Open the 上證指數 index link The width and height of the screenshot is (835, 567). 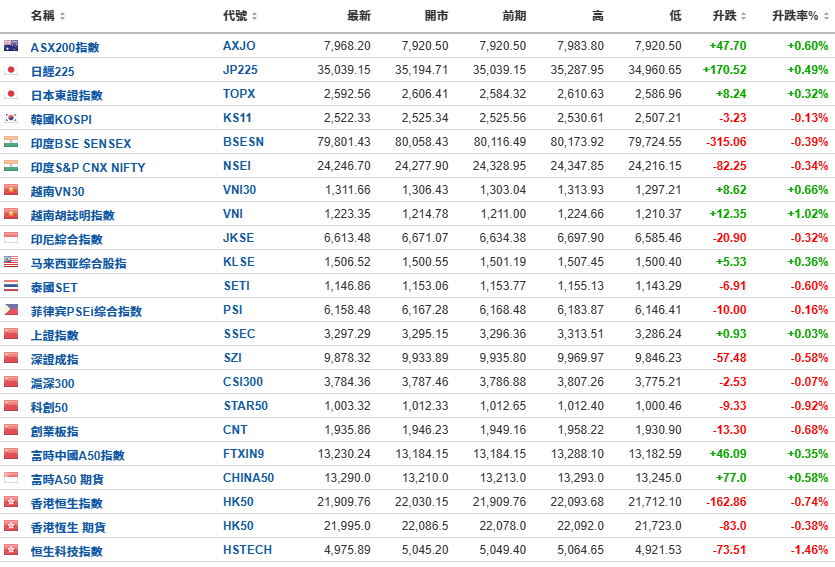click(55, 335)
